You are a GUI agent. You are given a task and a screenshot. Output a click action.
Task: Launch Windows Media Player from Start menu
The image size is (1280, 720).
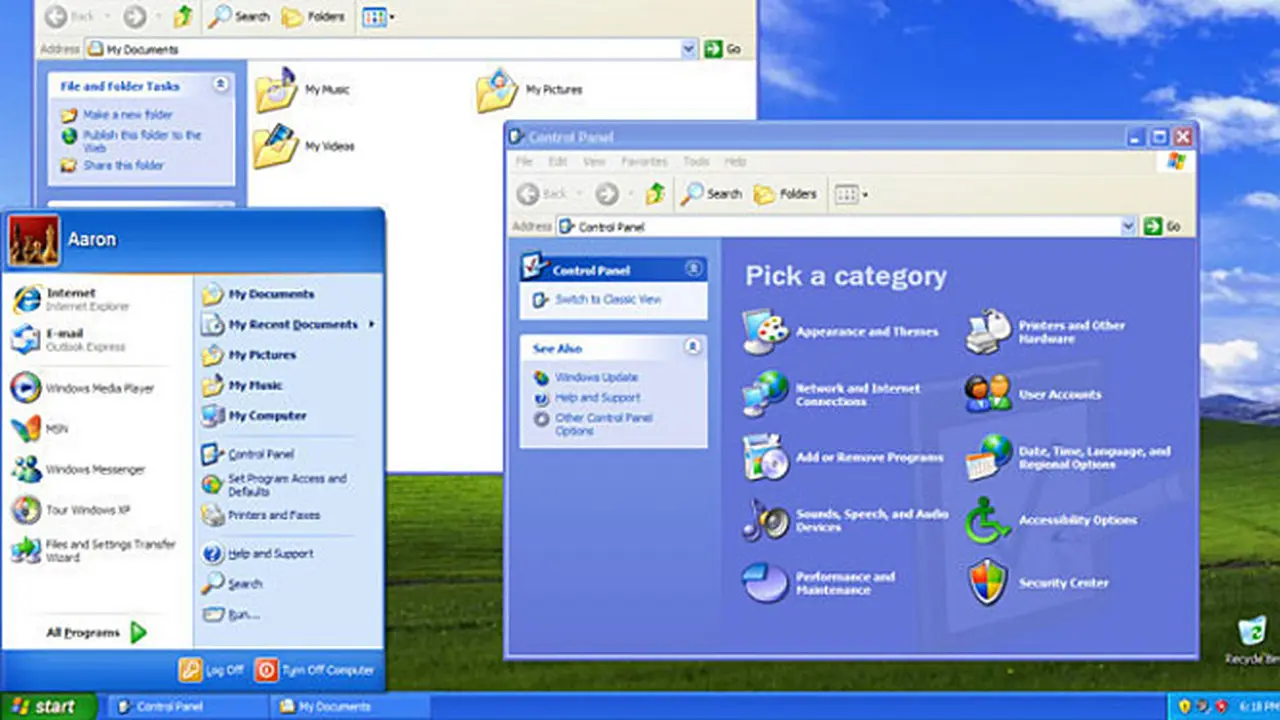tap(83, 388)
